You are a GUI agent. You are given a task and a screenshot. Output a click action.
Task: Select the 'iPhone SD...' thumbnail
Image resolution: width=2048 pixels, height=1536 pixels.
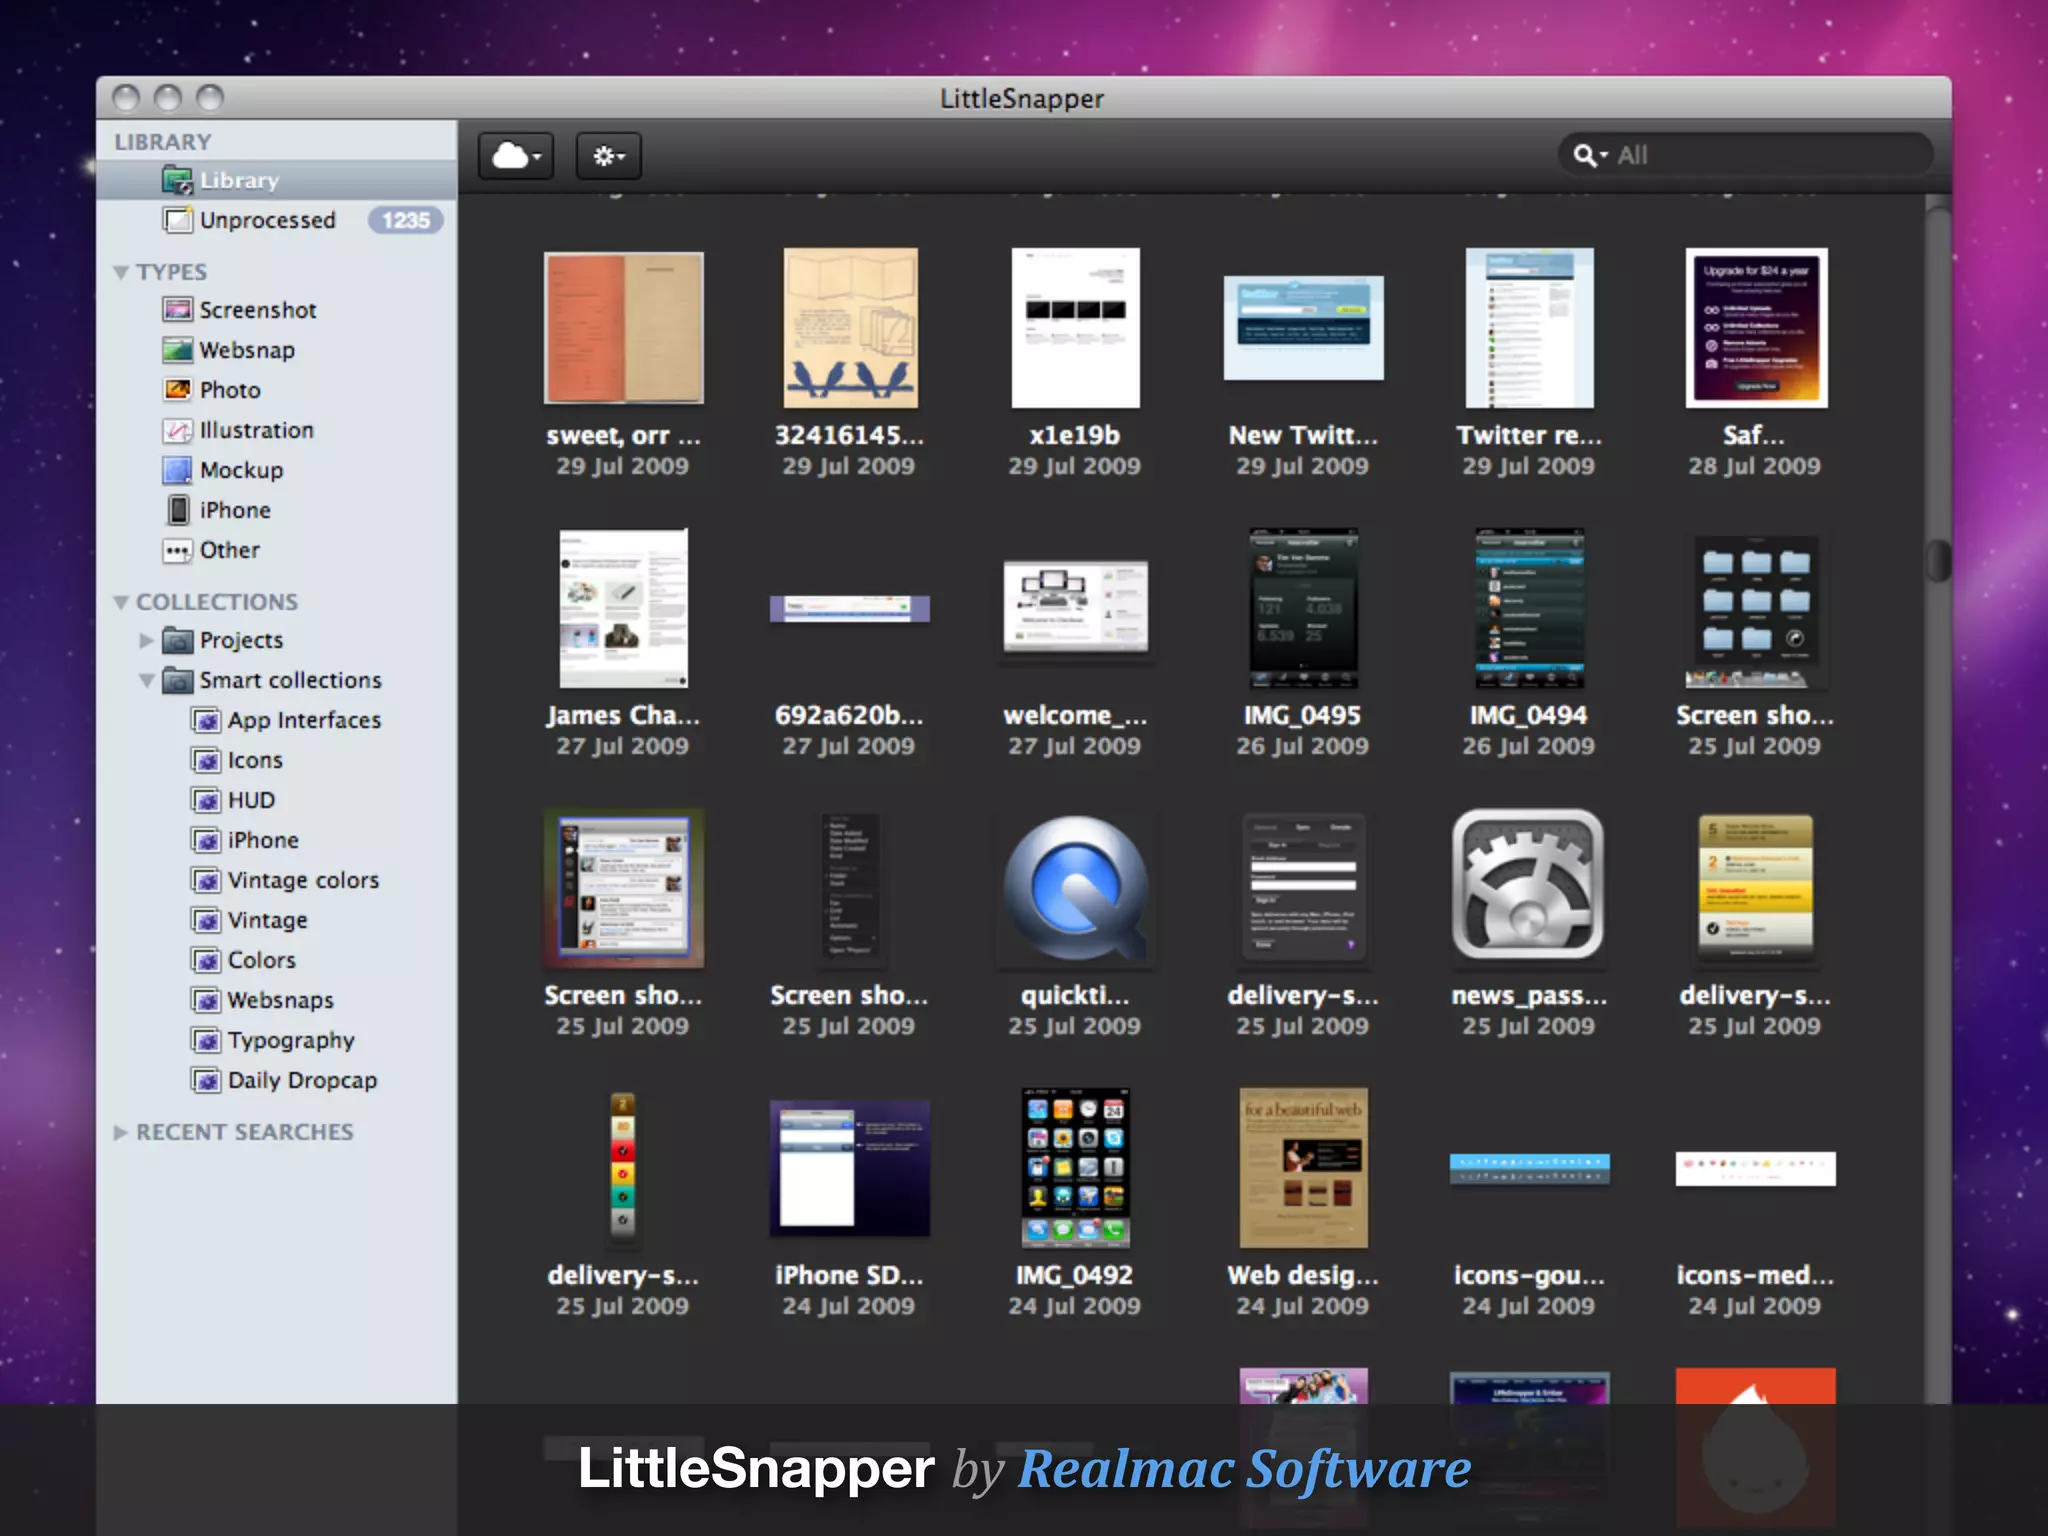(850, 1168)
